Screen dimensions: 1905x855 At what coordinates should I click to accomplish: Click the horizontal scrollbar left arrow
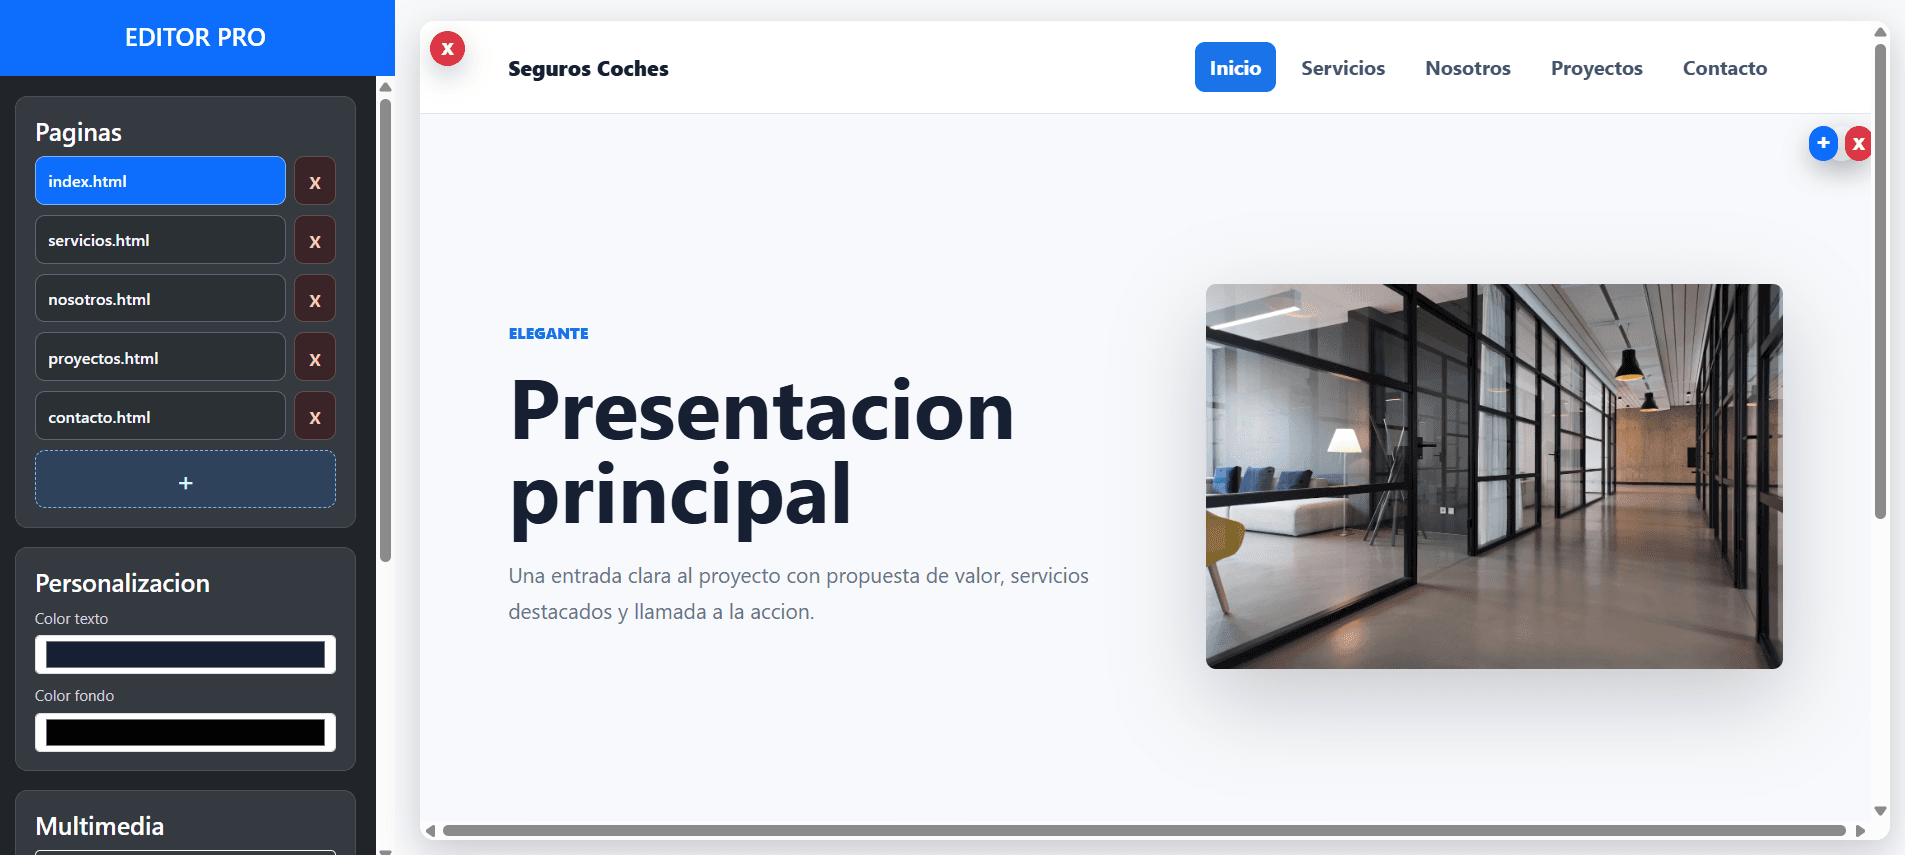pos(430,831)
